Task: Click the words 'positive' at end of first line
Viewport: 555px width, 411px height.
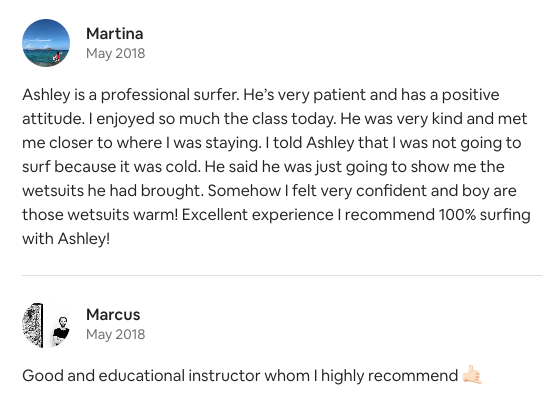Action: click(x=471, y=95)
